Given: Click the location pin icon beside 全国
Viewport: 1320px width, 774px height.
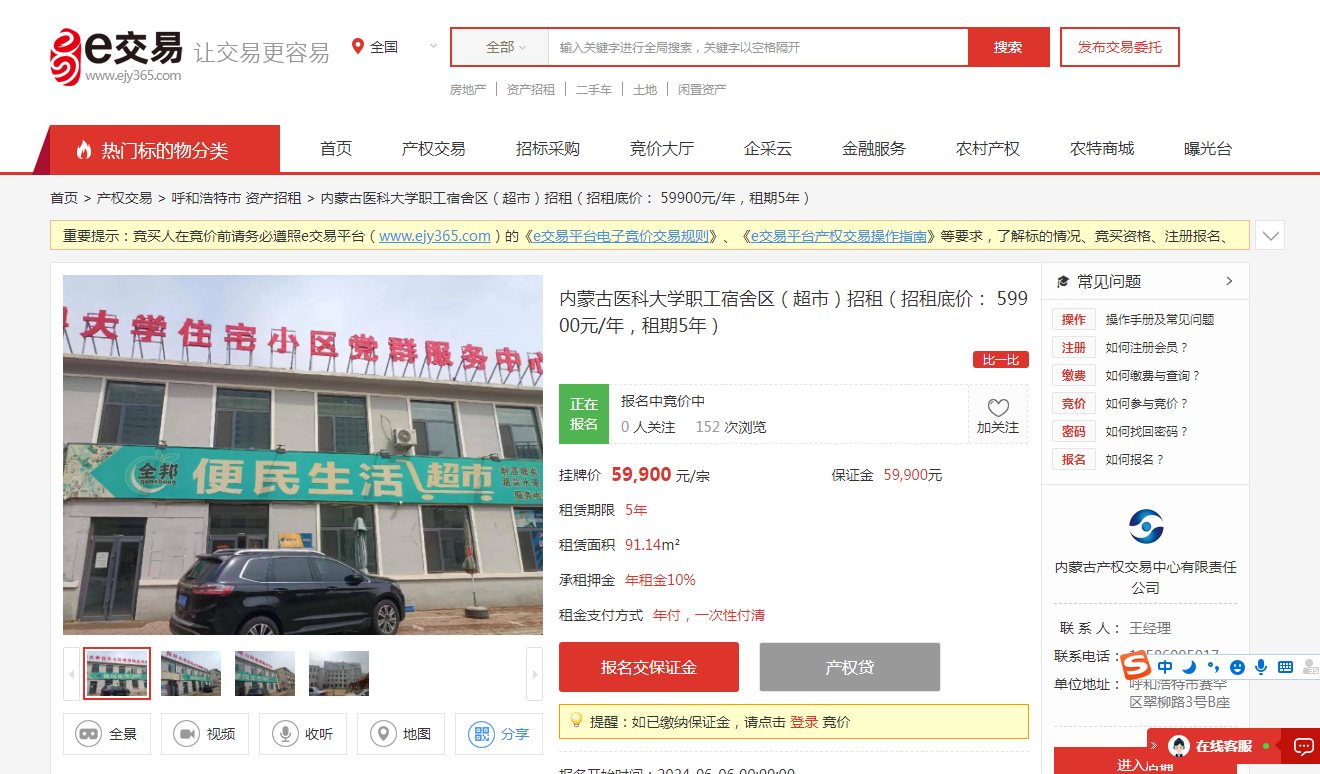Looking at the screenshot, I should tap(358, 46).
